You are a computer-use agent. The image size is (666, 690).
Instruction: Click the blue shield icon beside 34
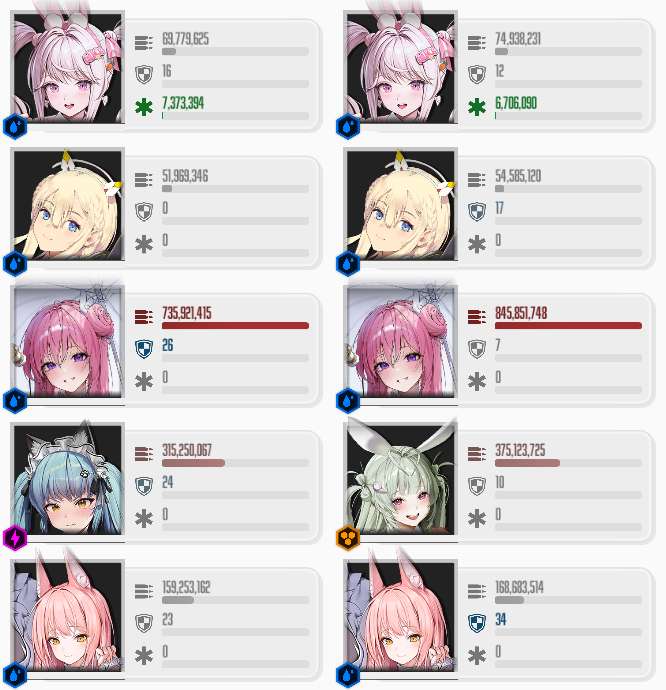coord(477,623)
